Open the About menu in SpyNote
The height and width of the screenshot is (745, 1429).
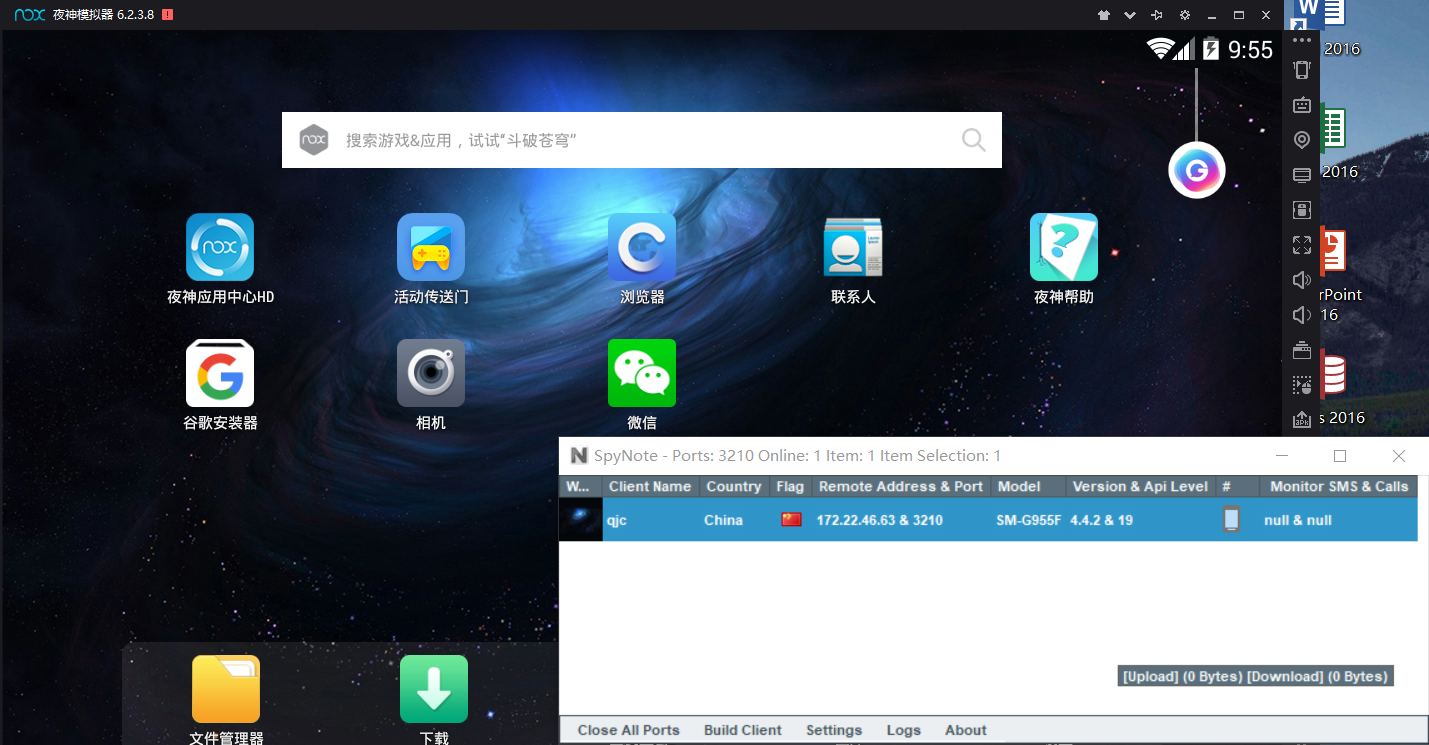click(966, 730)
